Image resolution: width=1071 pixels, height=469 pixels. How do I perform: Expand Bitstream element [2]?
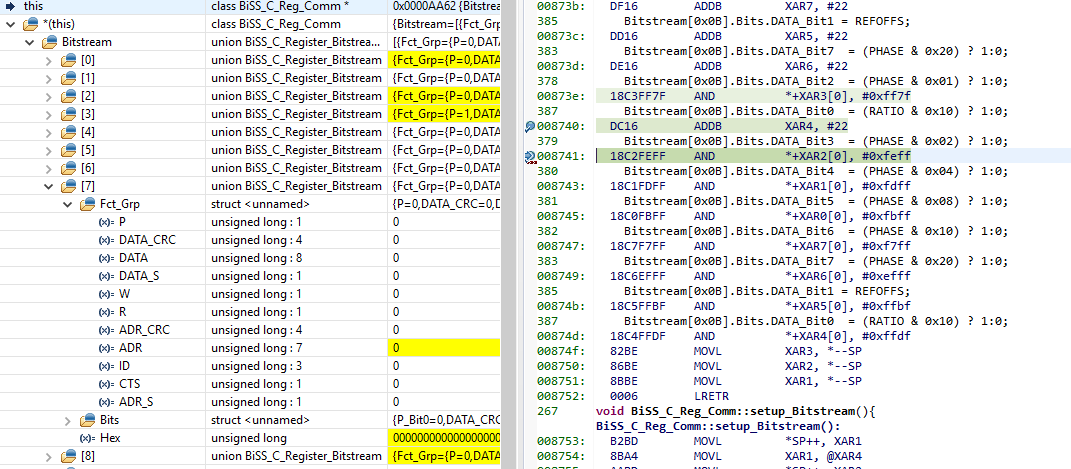click(x=49, y=96)
